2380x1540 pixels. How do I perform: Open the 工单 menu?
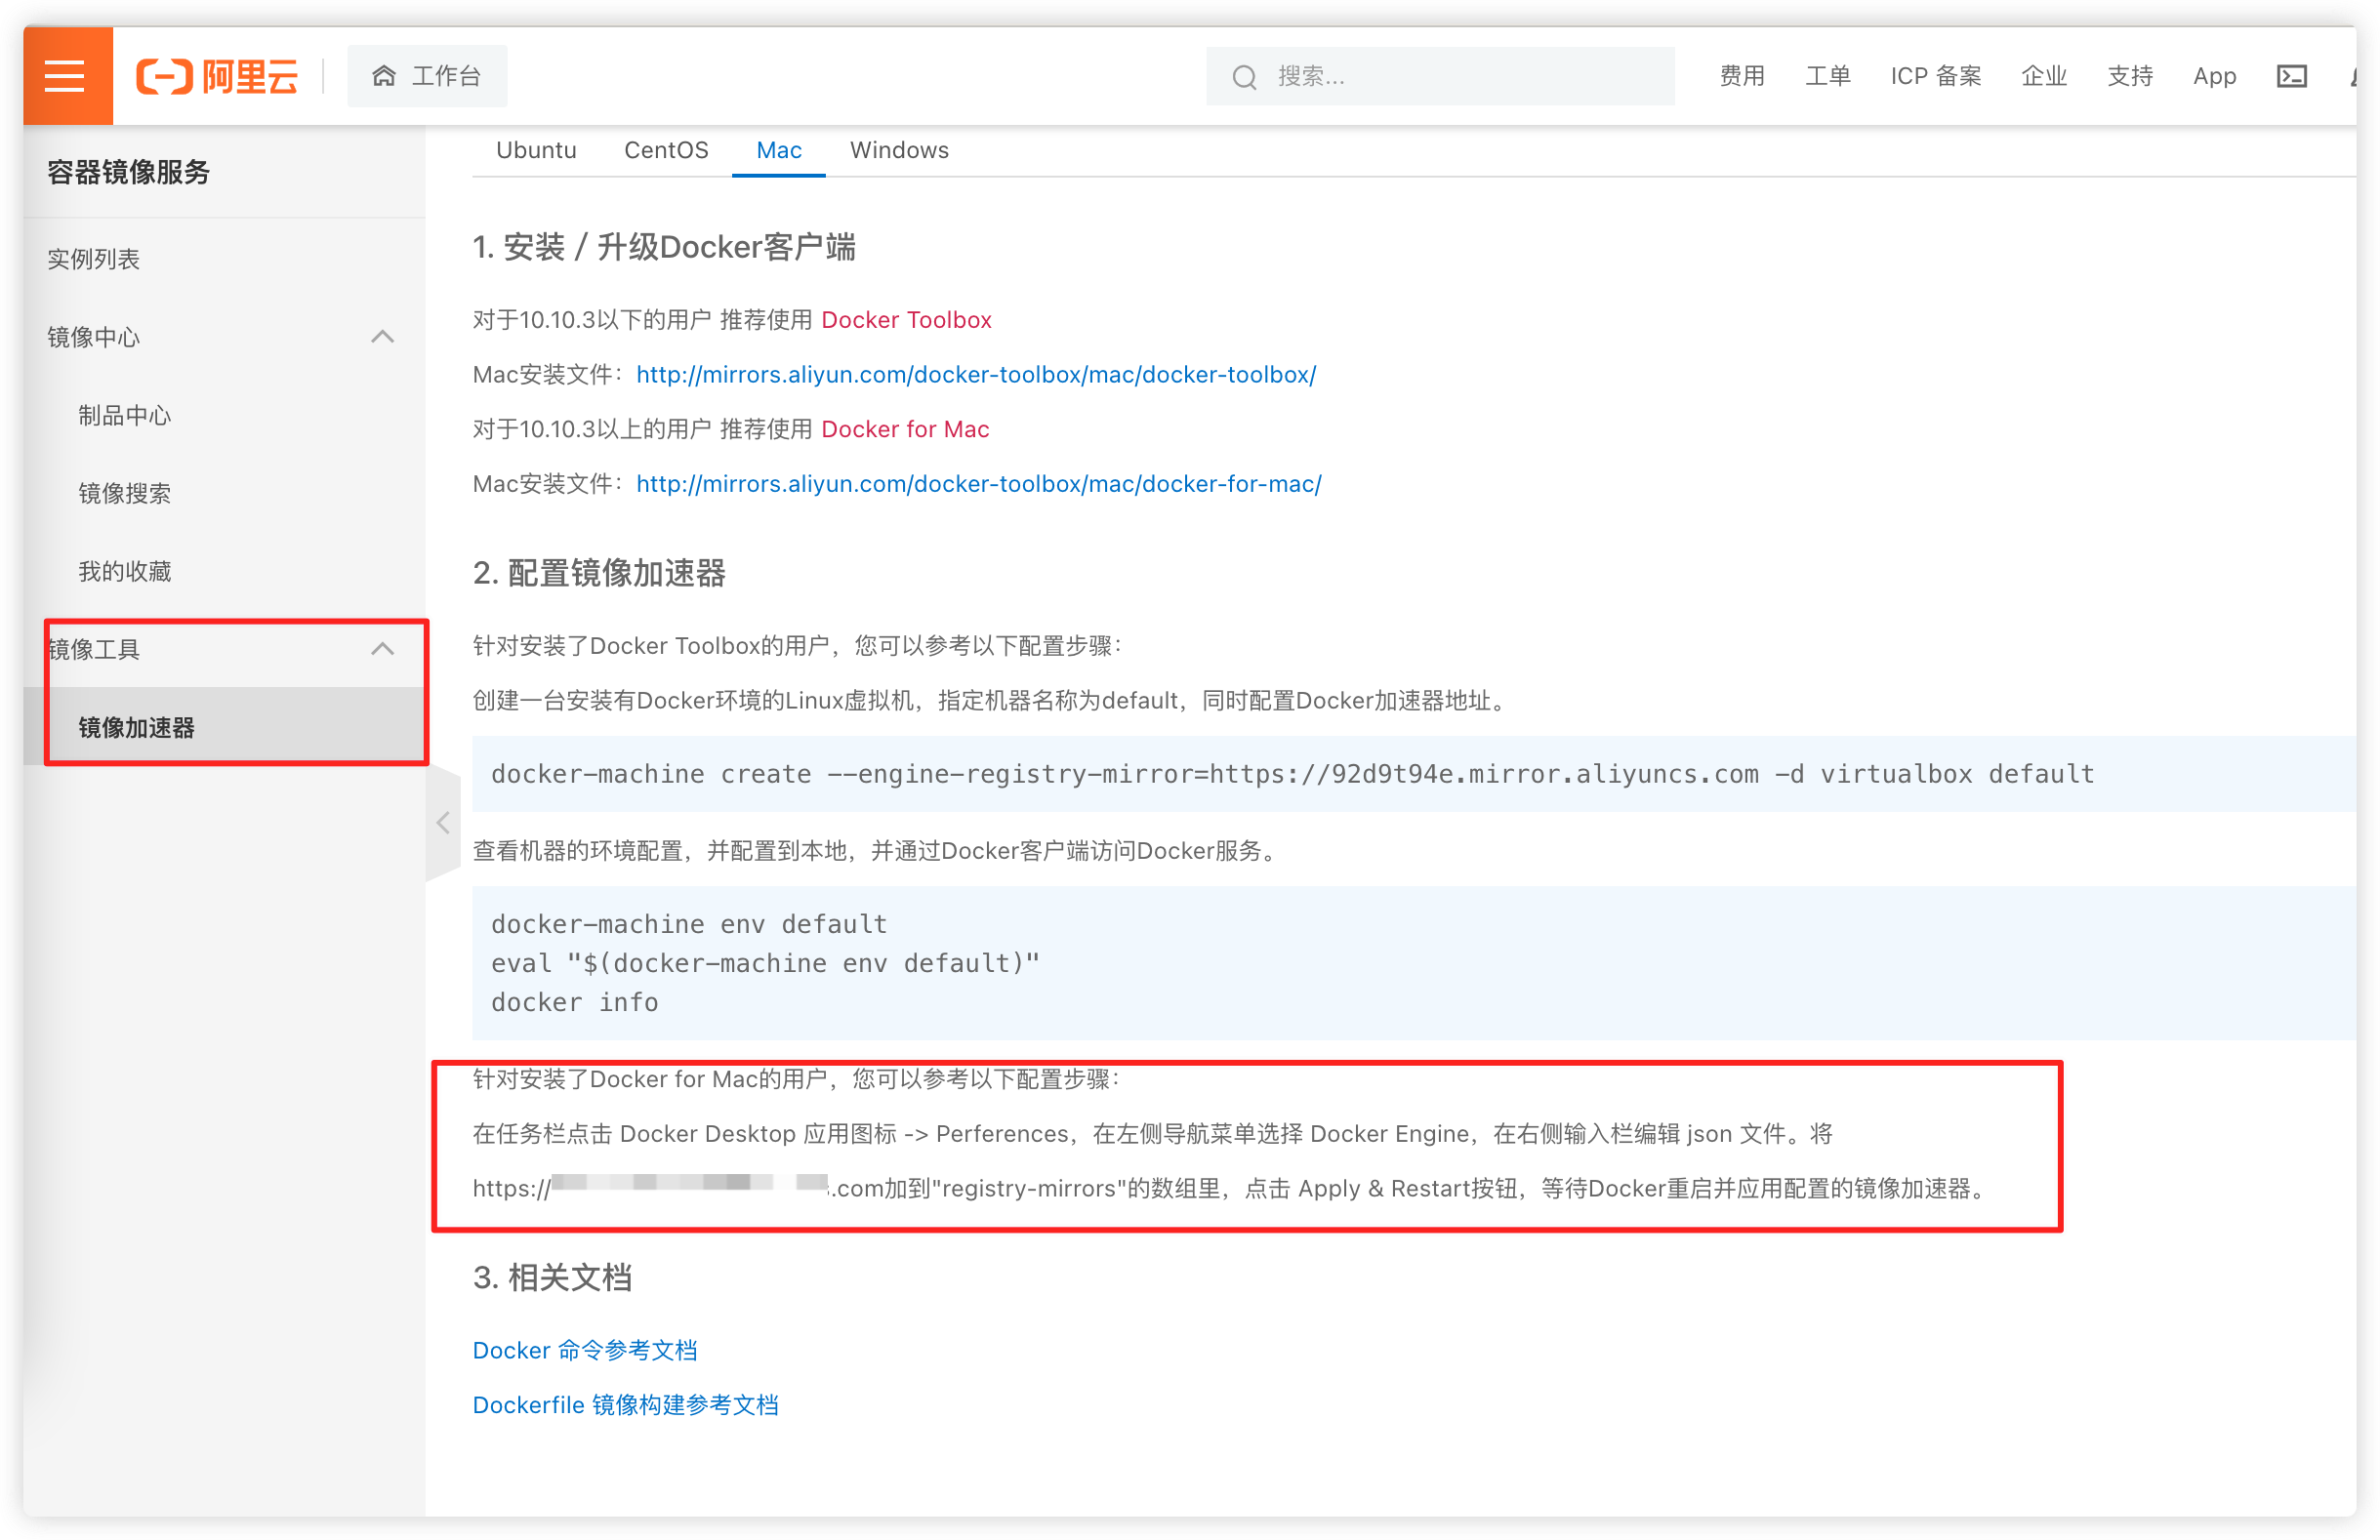click(x=1828, y=76)
